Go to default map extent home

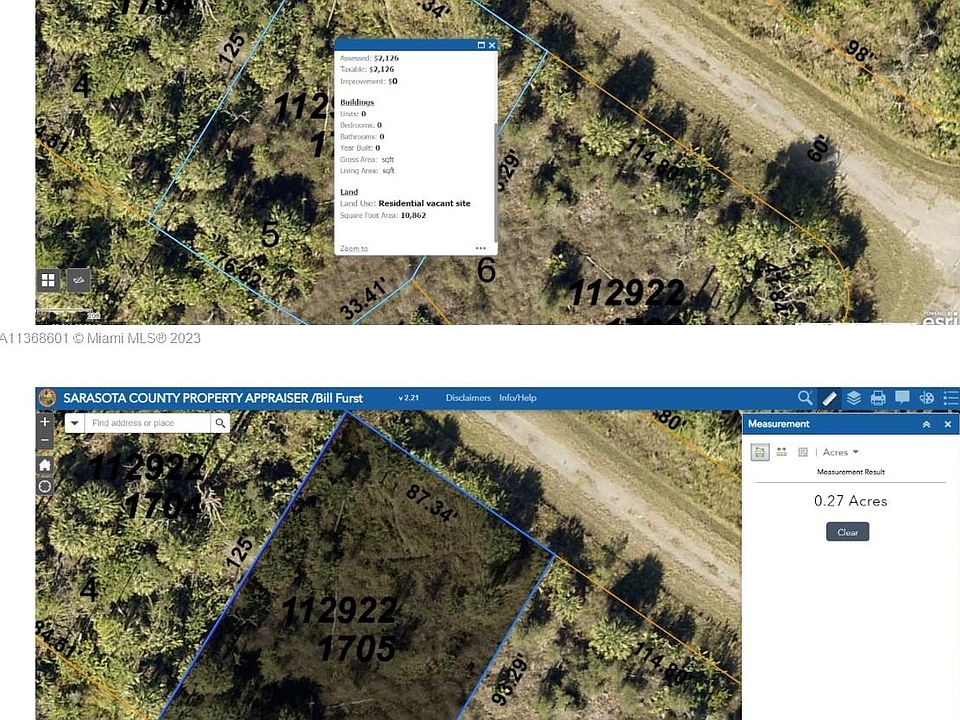click(x=45, y=465)
